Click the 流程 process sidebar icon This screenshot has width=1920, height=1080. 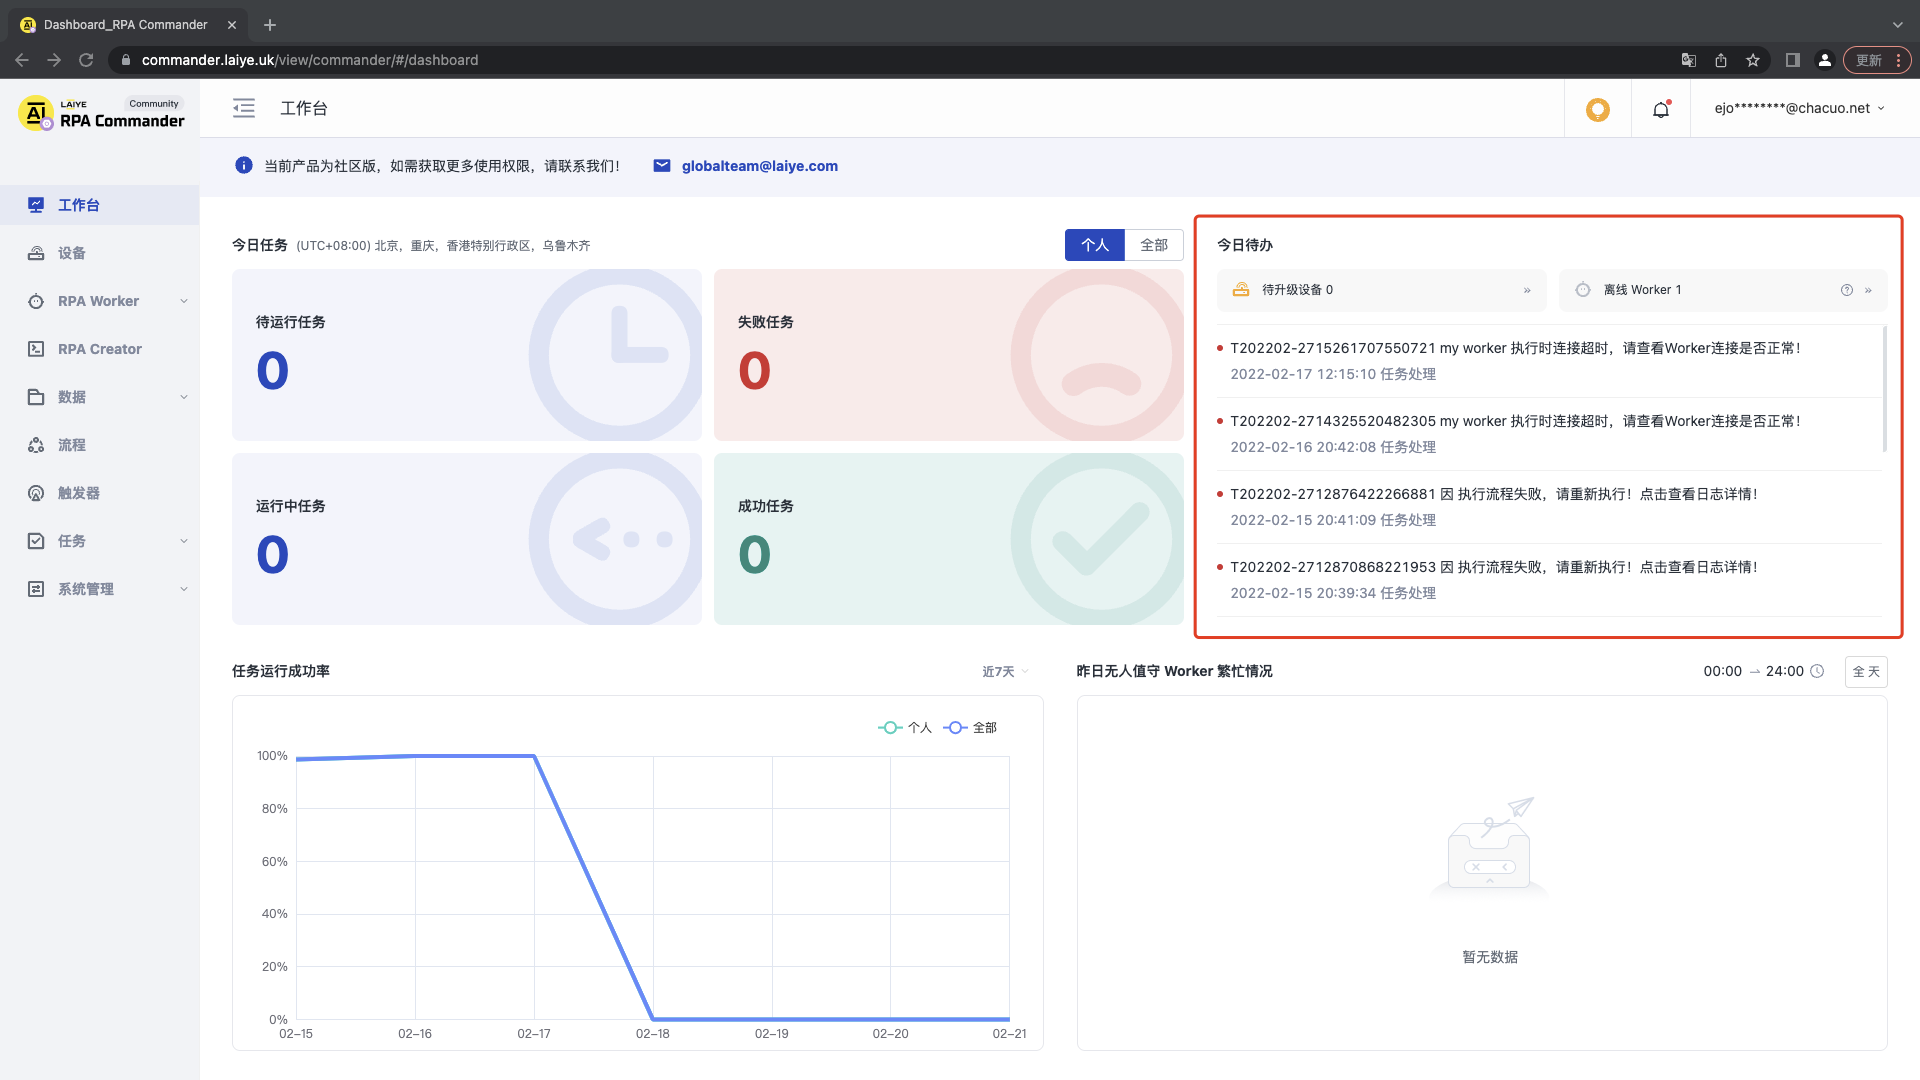click(x=36, y=445)
